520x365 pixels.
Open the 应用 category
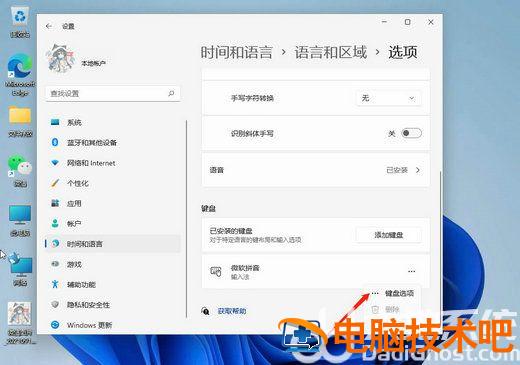[113, 203]
